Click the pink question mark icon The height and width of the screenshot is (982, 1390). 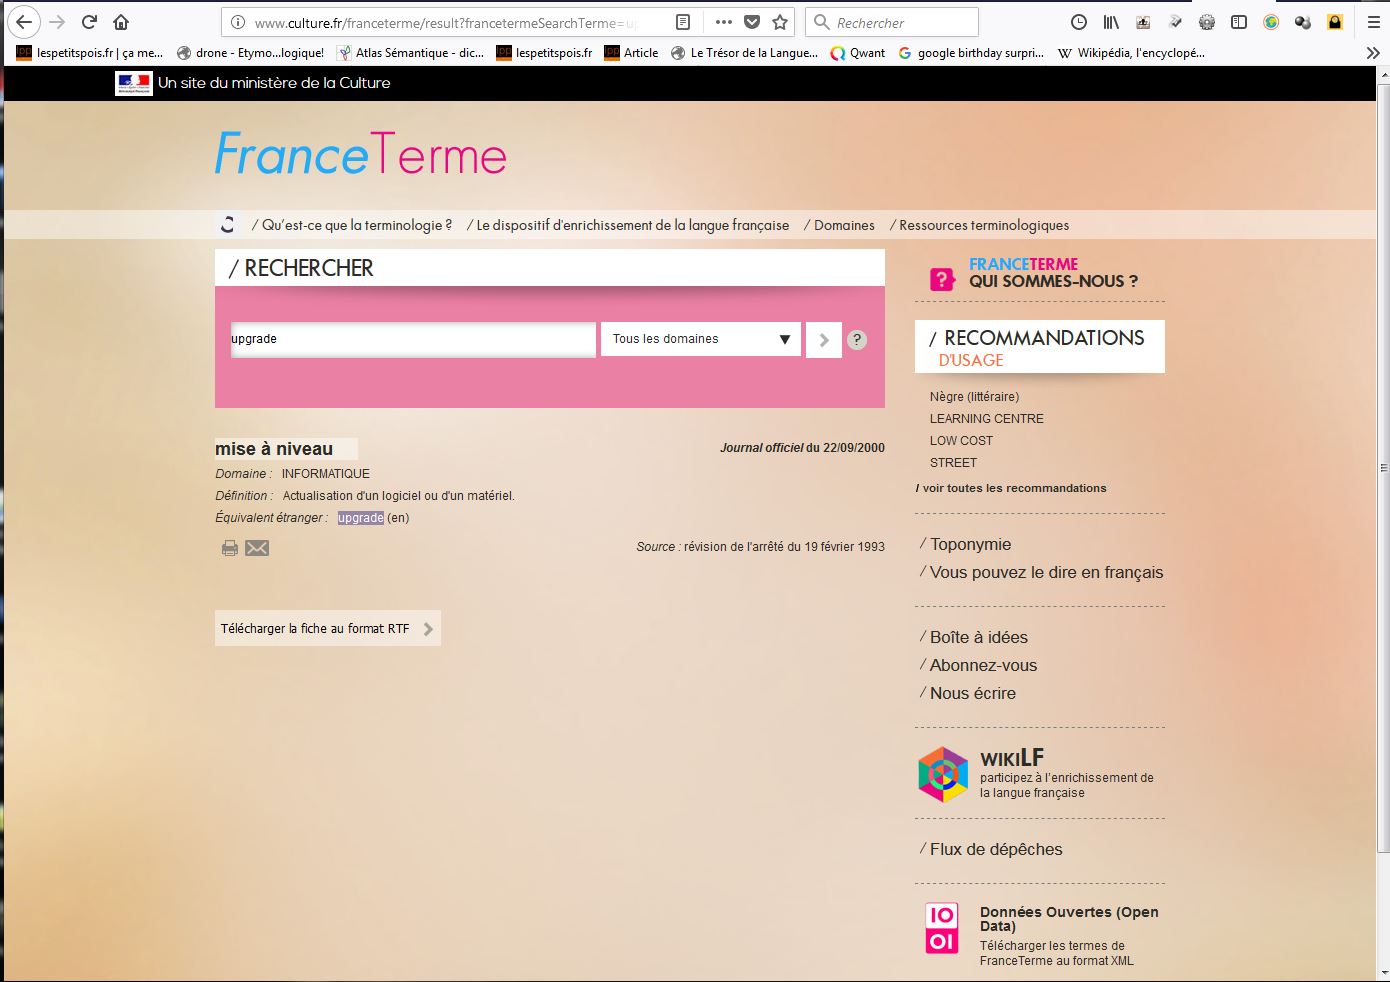click(942, 280)
